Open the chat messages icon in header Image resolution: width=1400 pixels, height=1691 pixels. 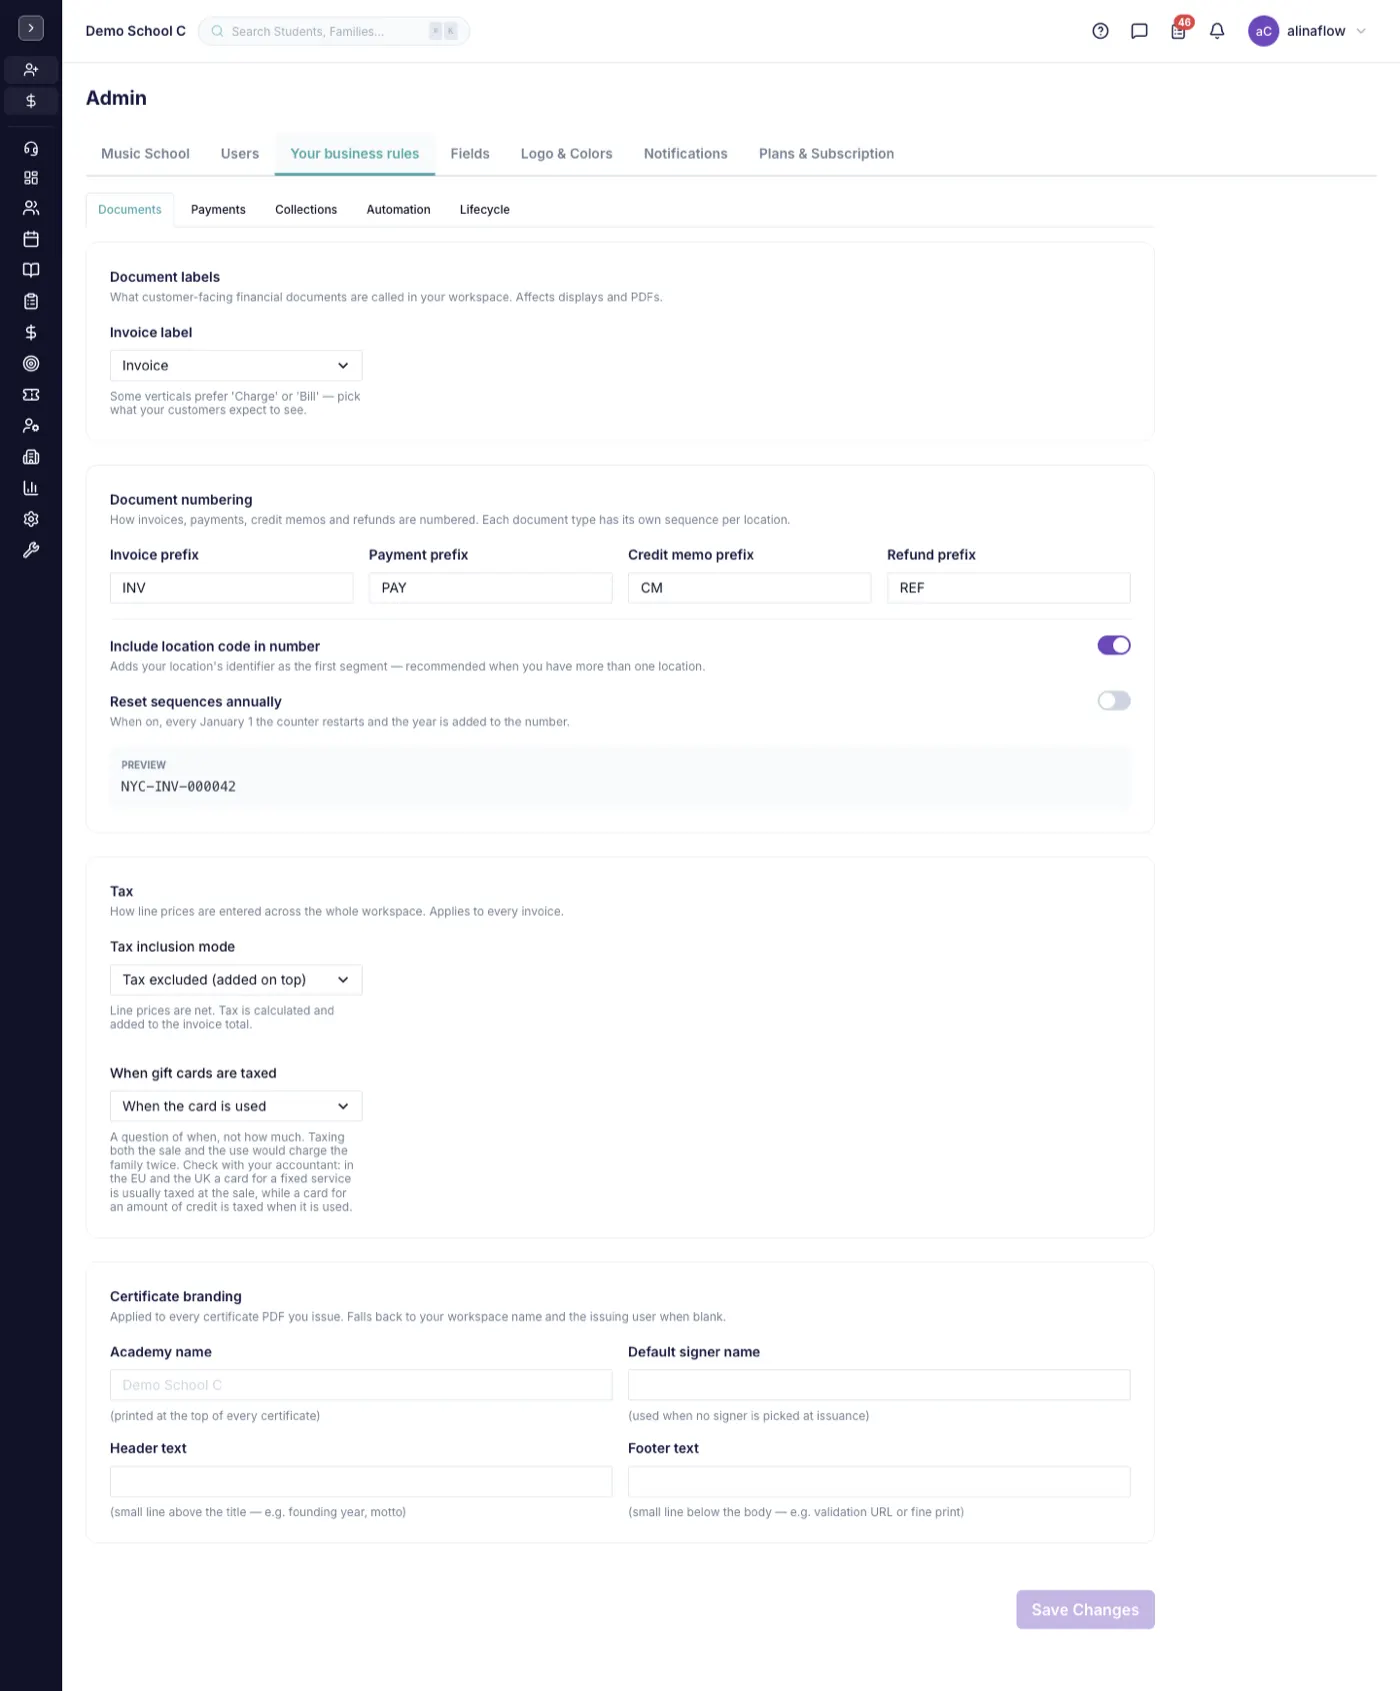(x=1139, y=31)
